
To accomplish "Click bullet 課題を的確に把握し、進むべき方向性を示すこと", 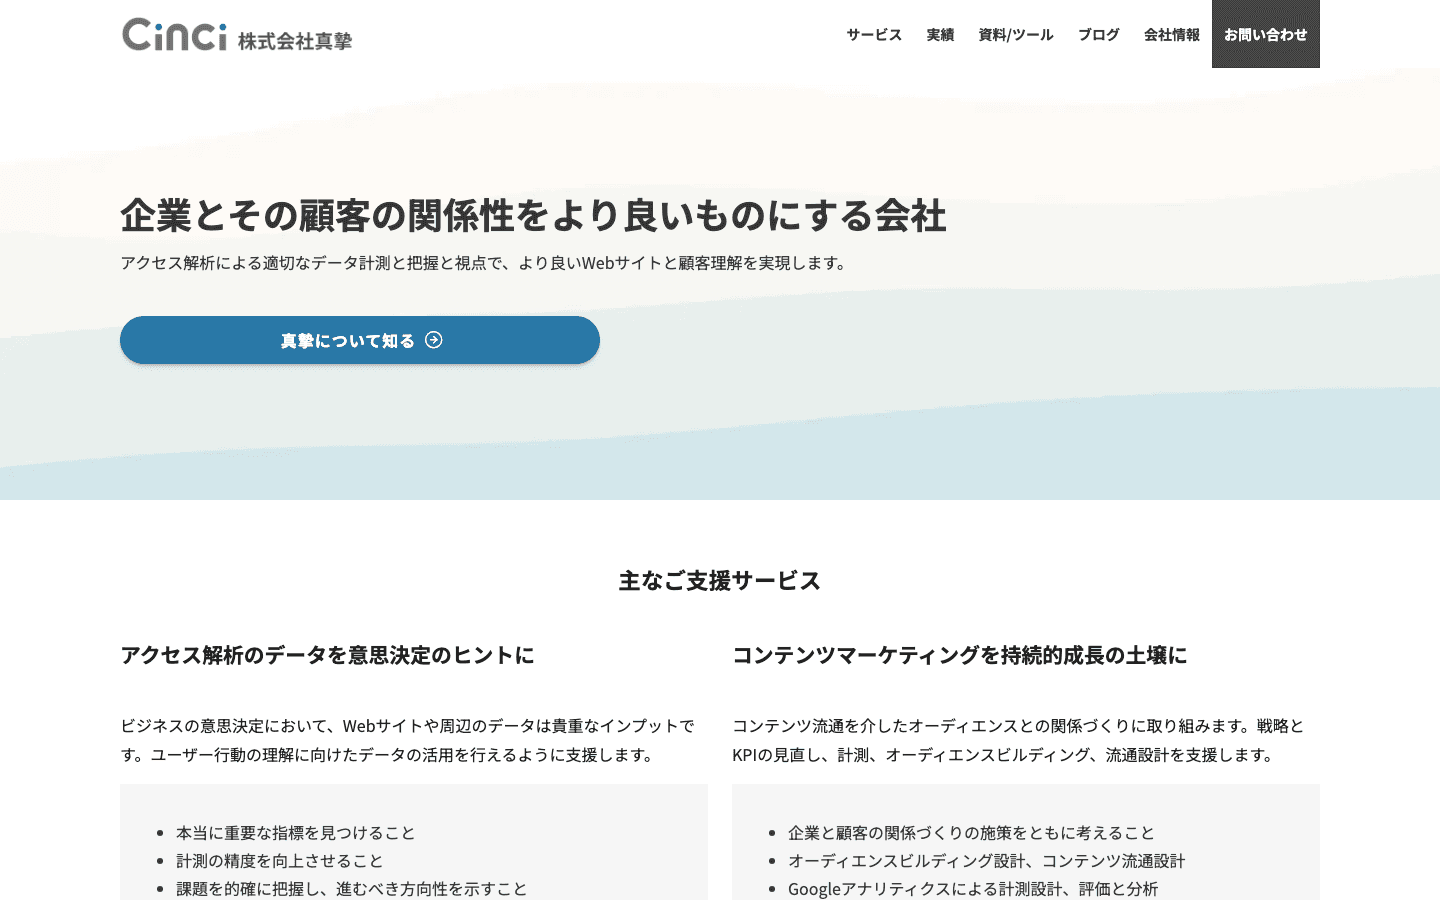I will 352,889.
